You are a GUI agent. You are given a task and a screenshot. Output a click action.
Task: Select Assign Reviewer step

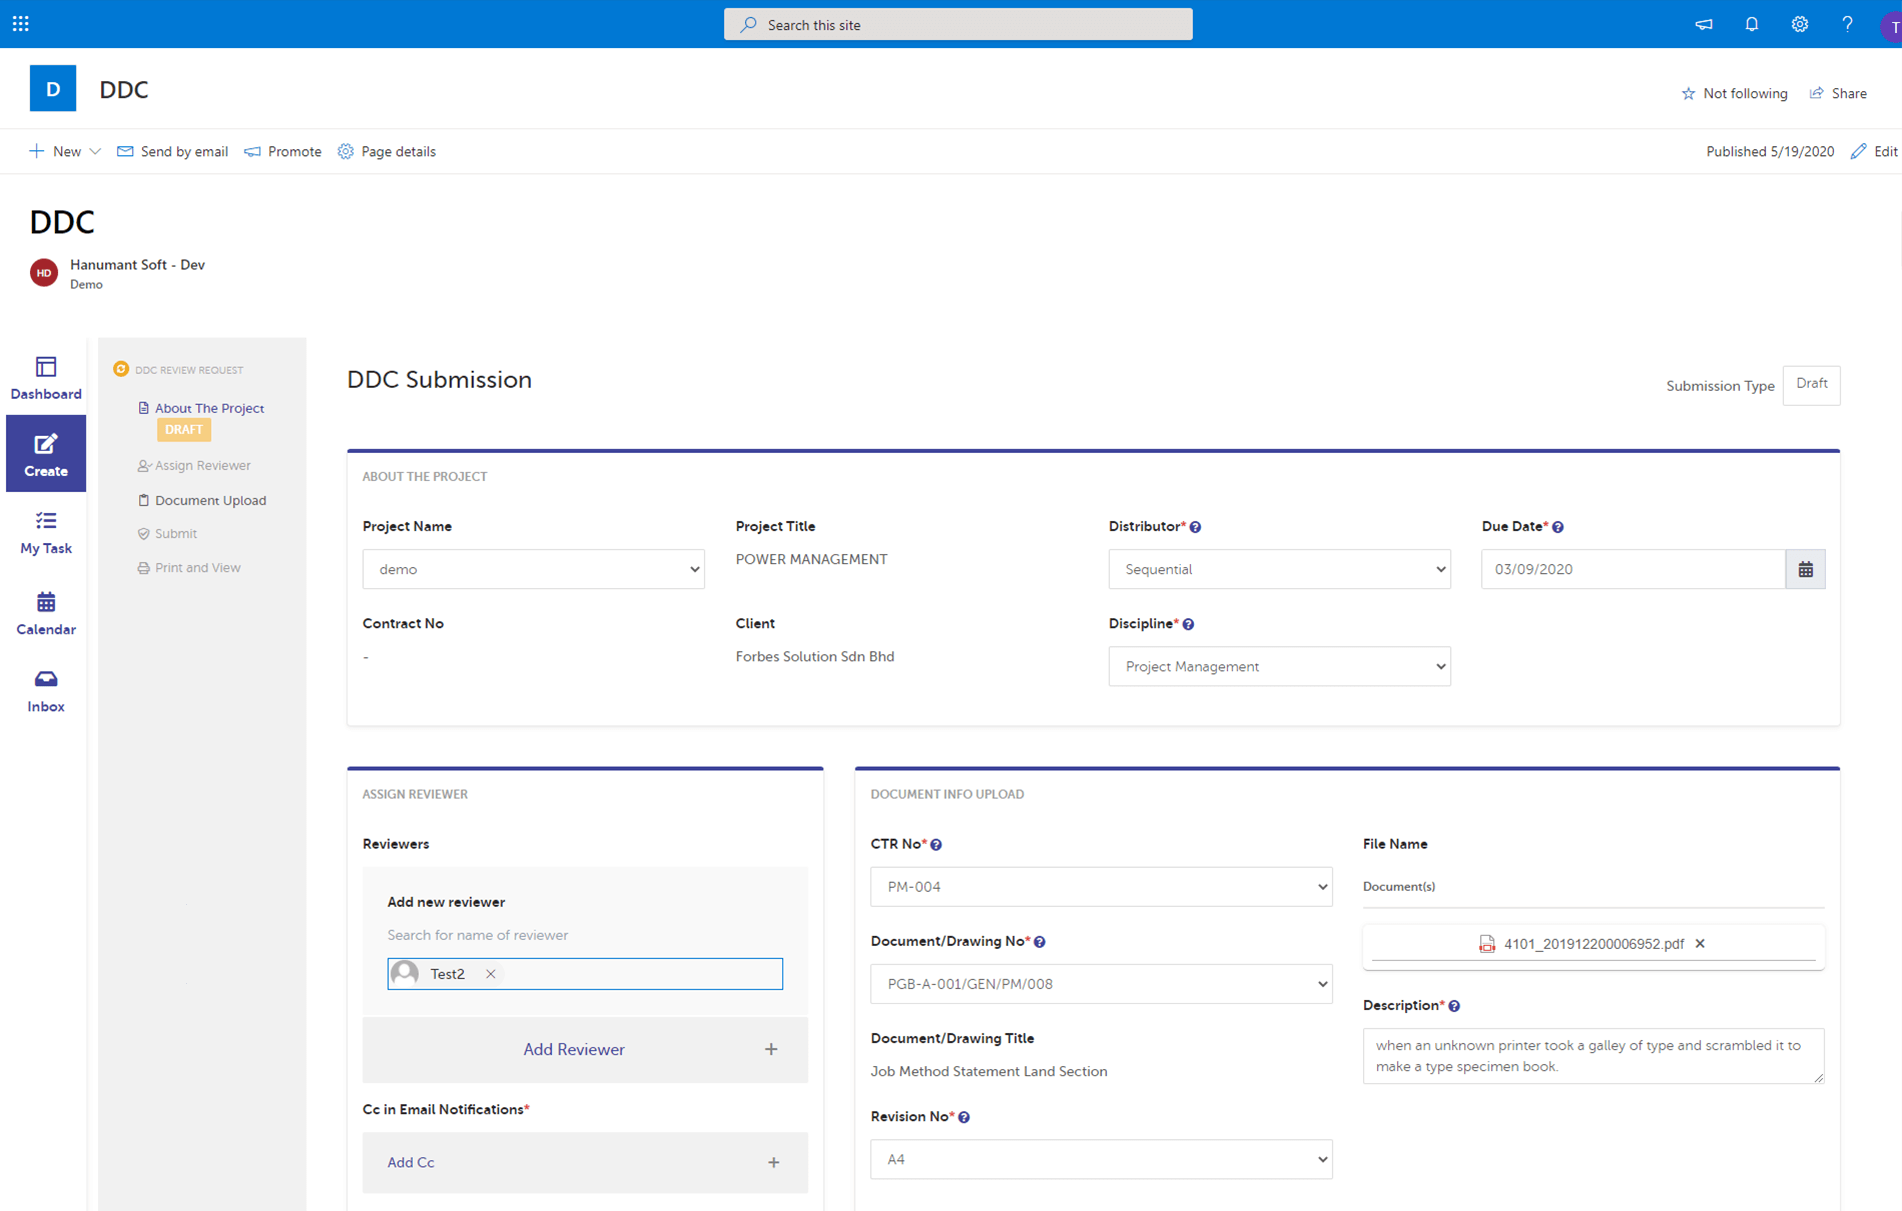tap(202, 466)
